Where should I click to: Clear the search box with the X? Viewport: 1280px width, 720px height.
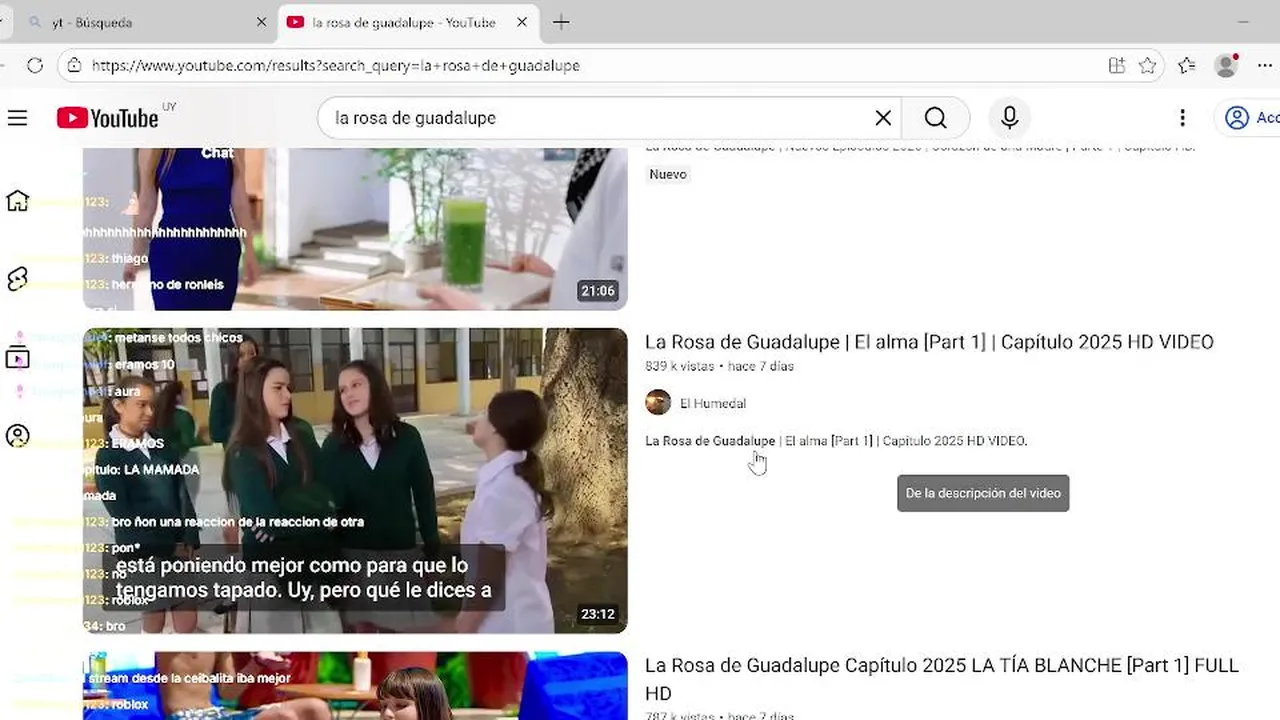tap(883, 118)
